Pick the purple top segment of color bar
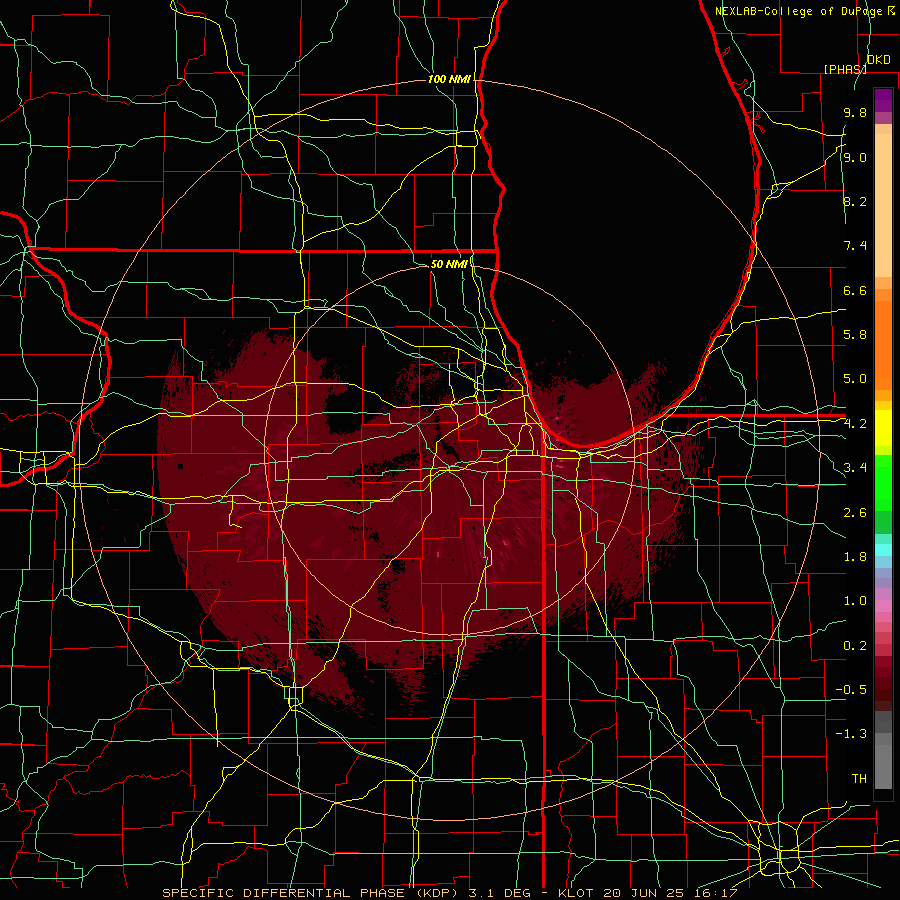The width and height of the screenshot is (900, 900). [x=883, y=100]
